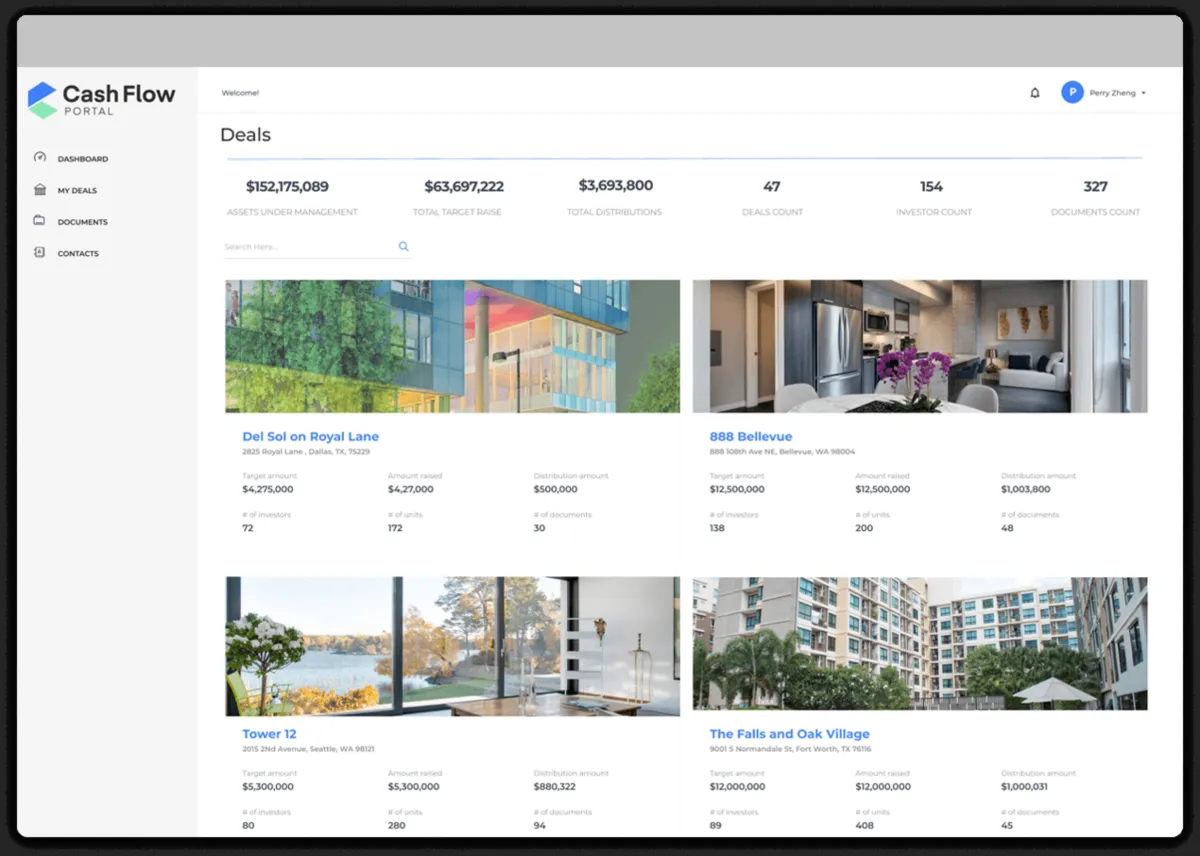
Task: Click 888 Bellevue number of investors 138
Action: tap(717, 528)
